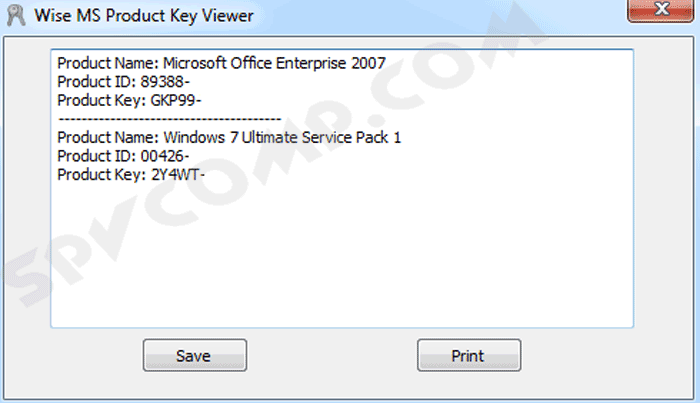The height and width of the screenshot is (403, 700).
Task: Place cursor after Product ID 89388-
Action: (191, 82)
